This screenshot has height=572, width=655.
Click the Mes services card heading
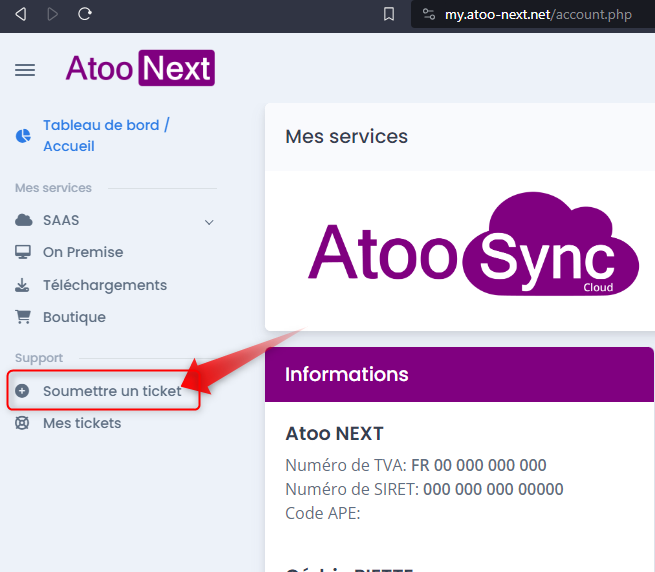pos(346,137)
